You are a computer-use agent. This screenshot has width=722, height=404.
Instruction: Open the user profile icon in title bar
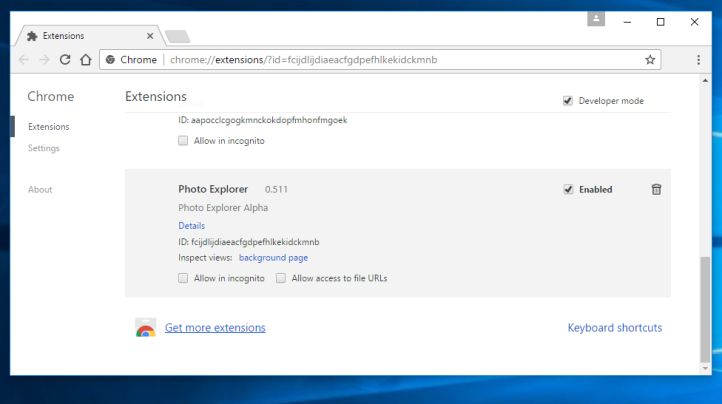(596, 19)
